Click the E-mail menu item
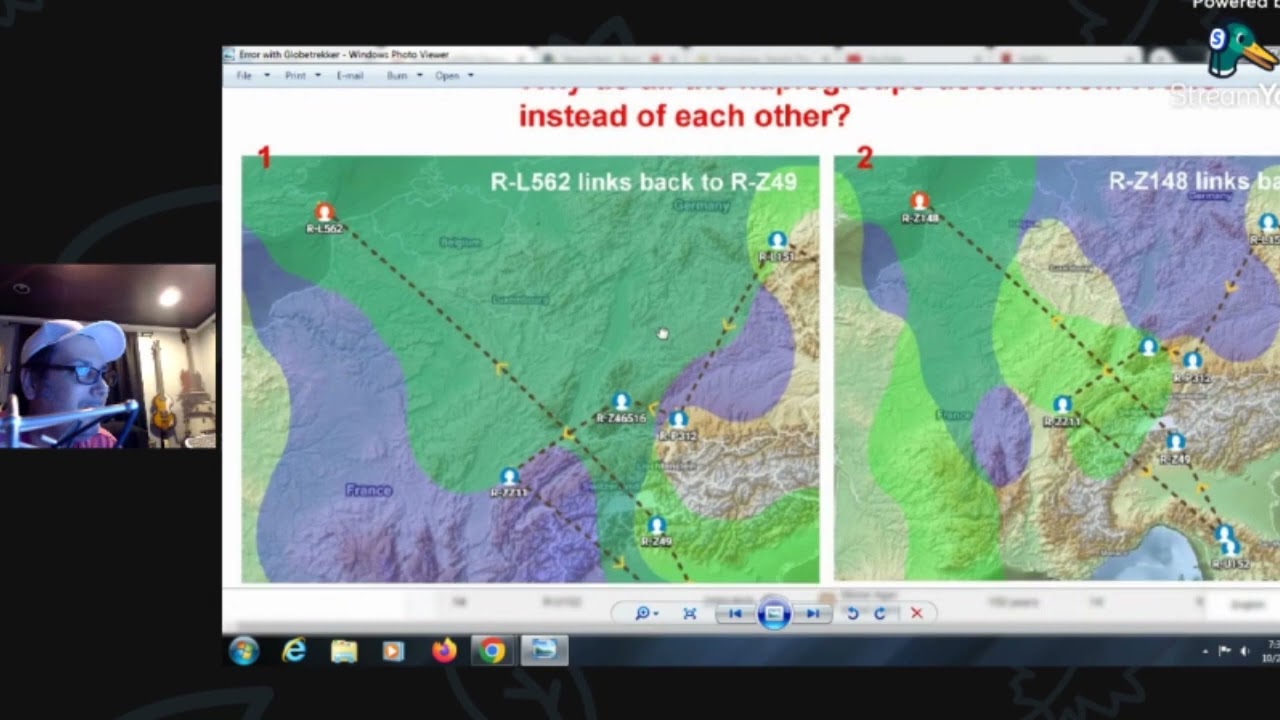 coord(350,76)
